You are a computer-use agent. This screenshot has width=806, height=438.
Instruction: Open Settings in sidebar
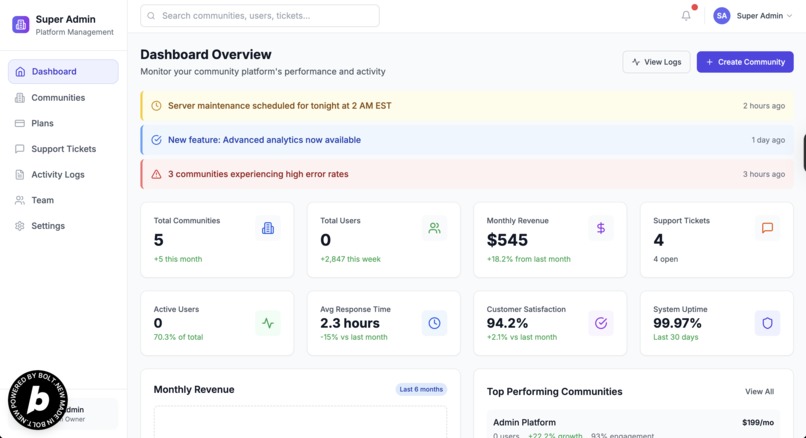point(63,226)
